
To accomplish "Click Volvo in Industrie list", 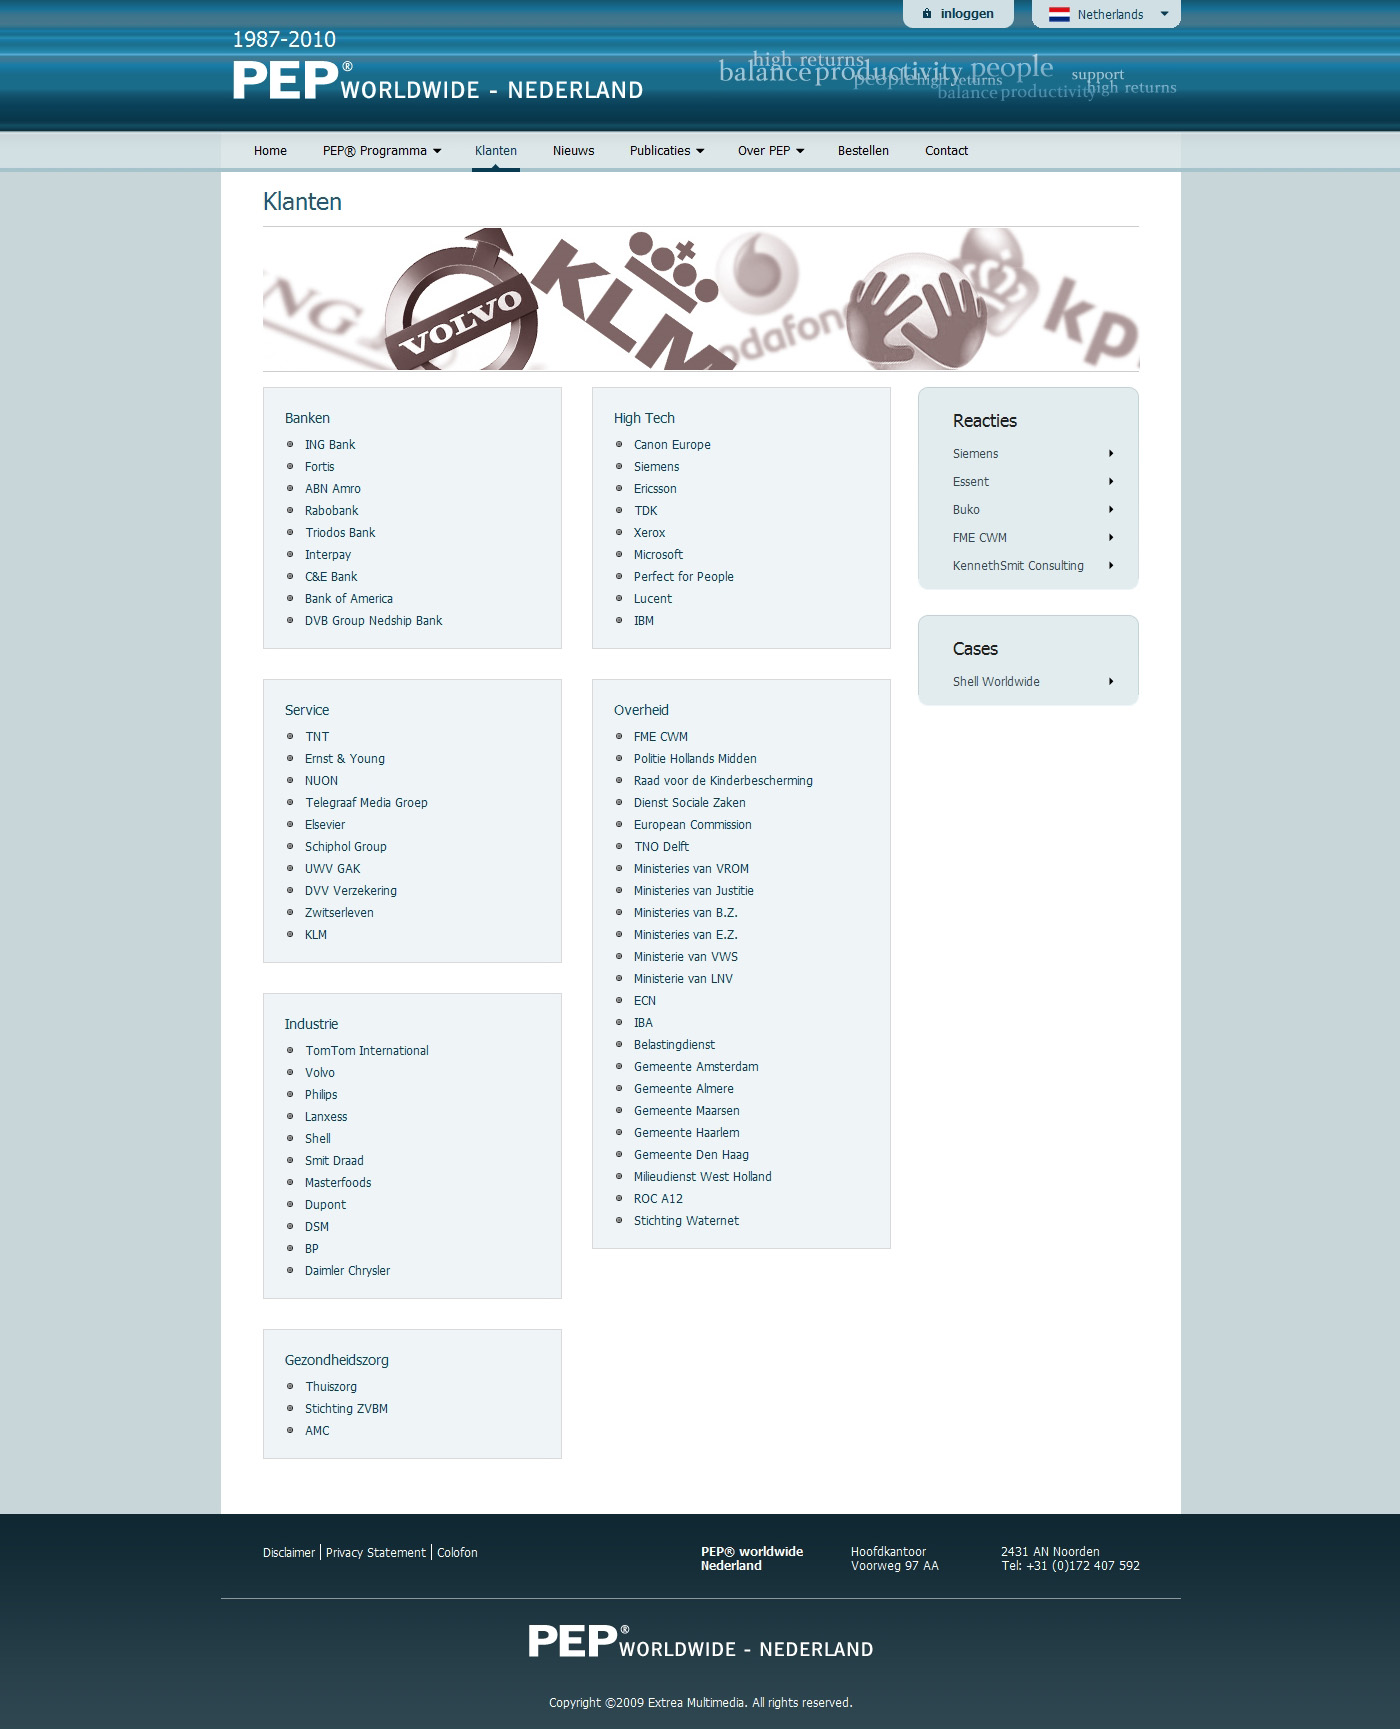I will [x=320, y=1073].
